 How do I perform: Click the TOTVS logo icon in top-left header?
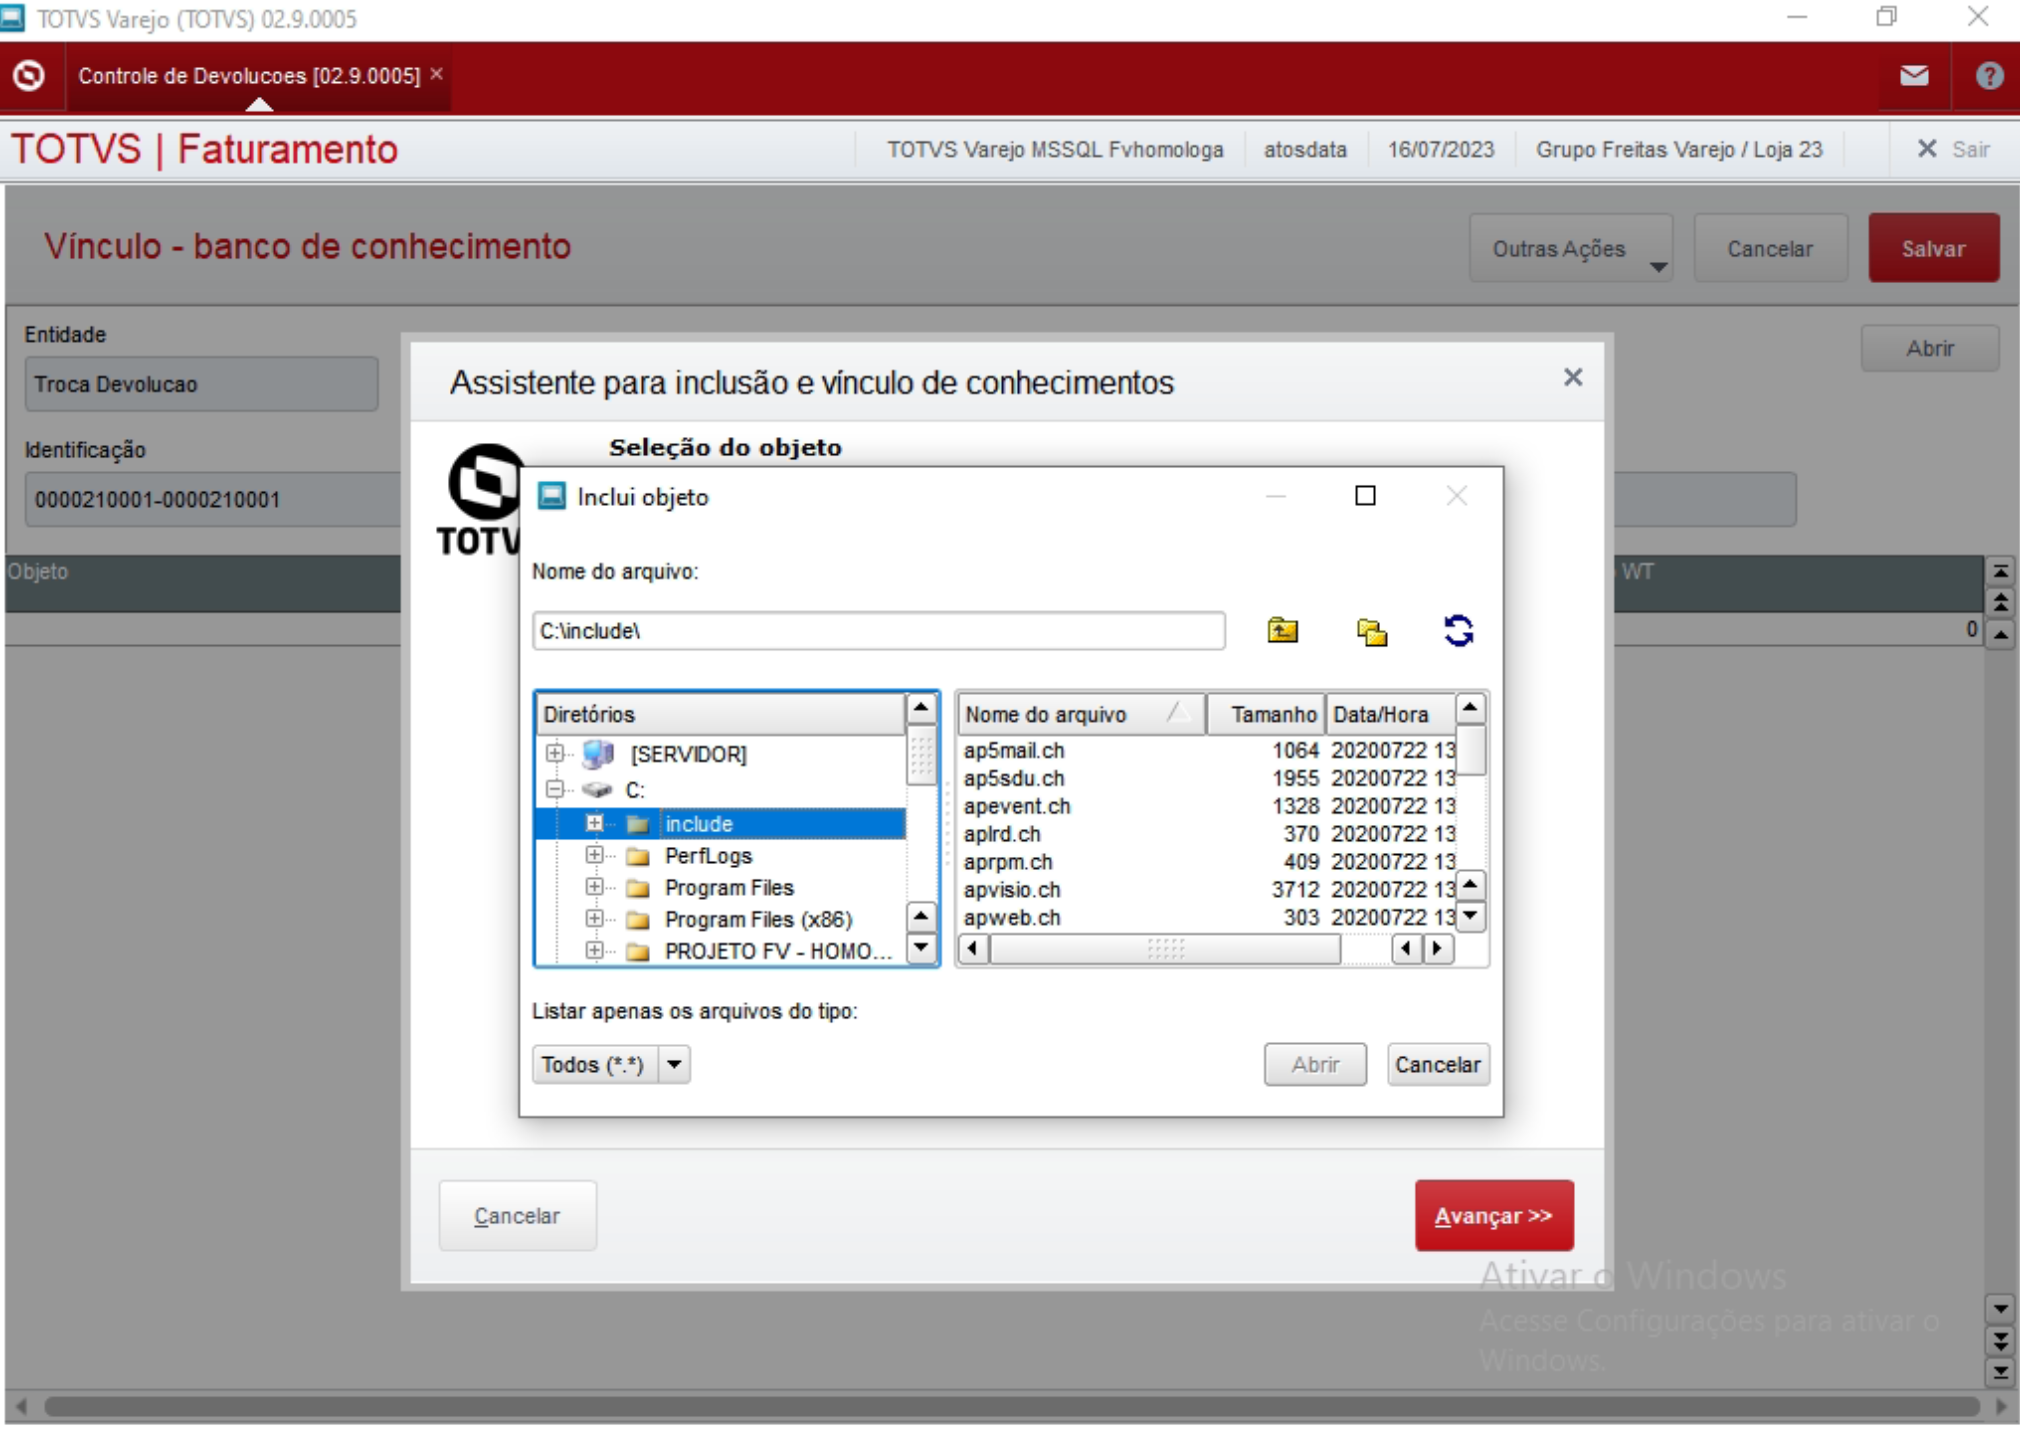point(29,75)
